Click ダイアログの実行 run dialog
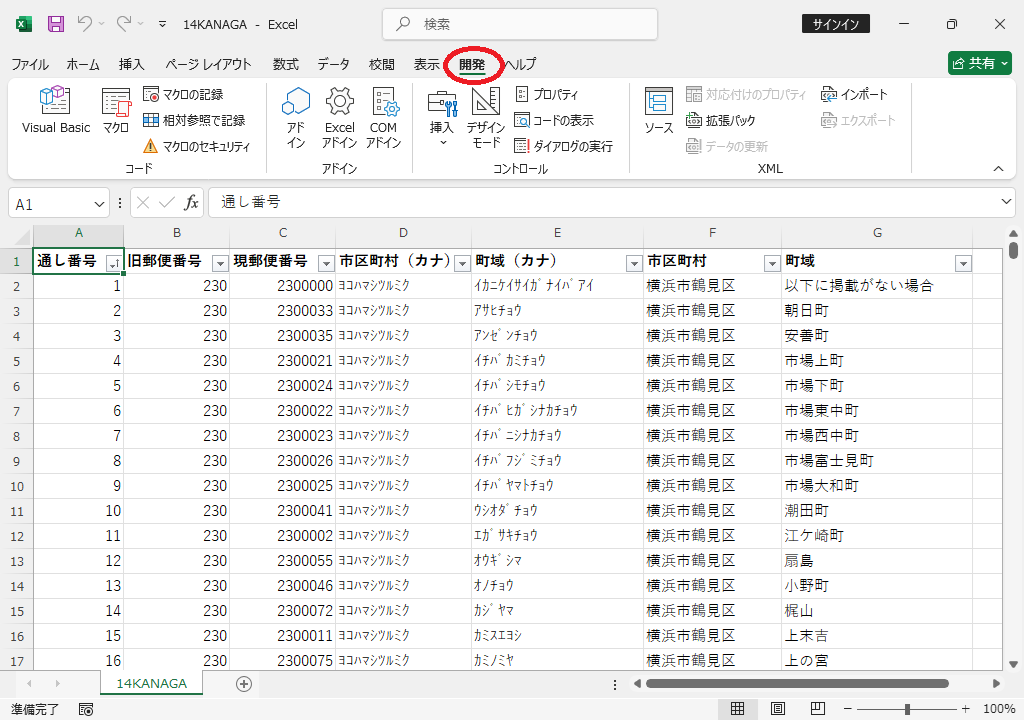The height and width of the screenshot is (720, 1024). 563,146
